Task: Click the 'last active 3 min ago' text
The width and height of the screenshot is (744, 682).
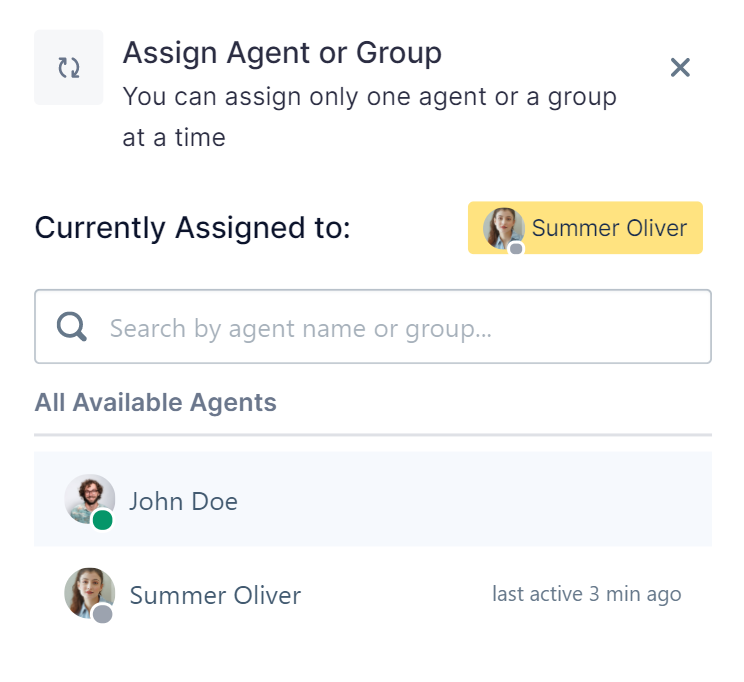Action: (x=586, y=594)
